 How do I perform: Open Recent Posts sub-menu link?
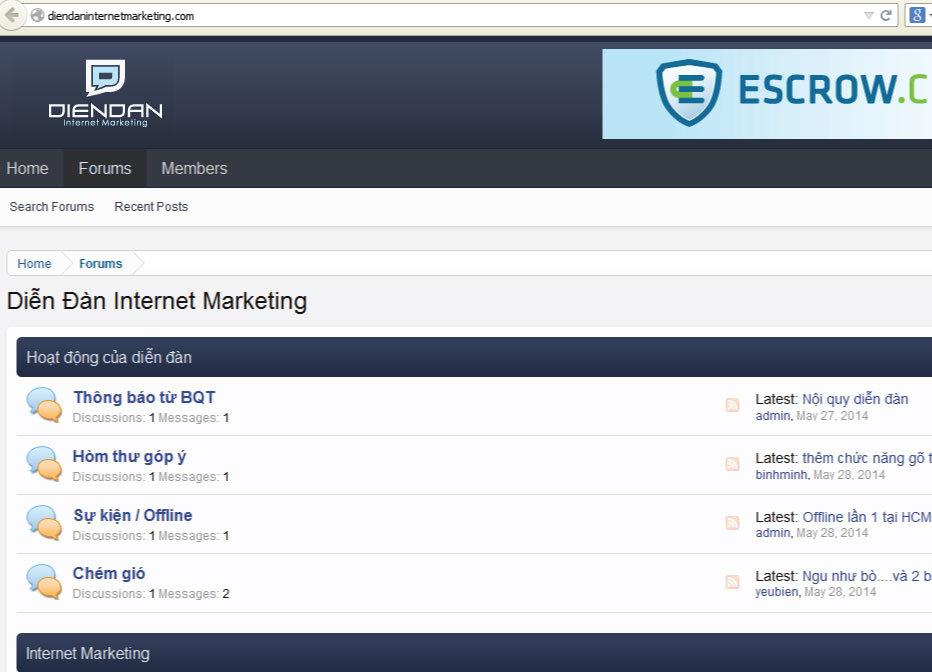tap(151, 207)
